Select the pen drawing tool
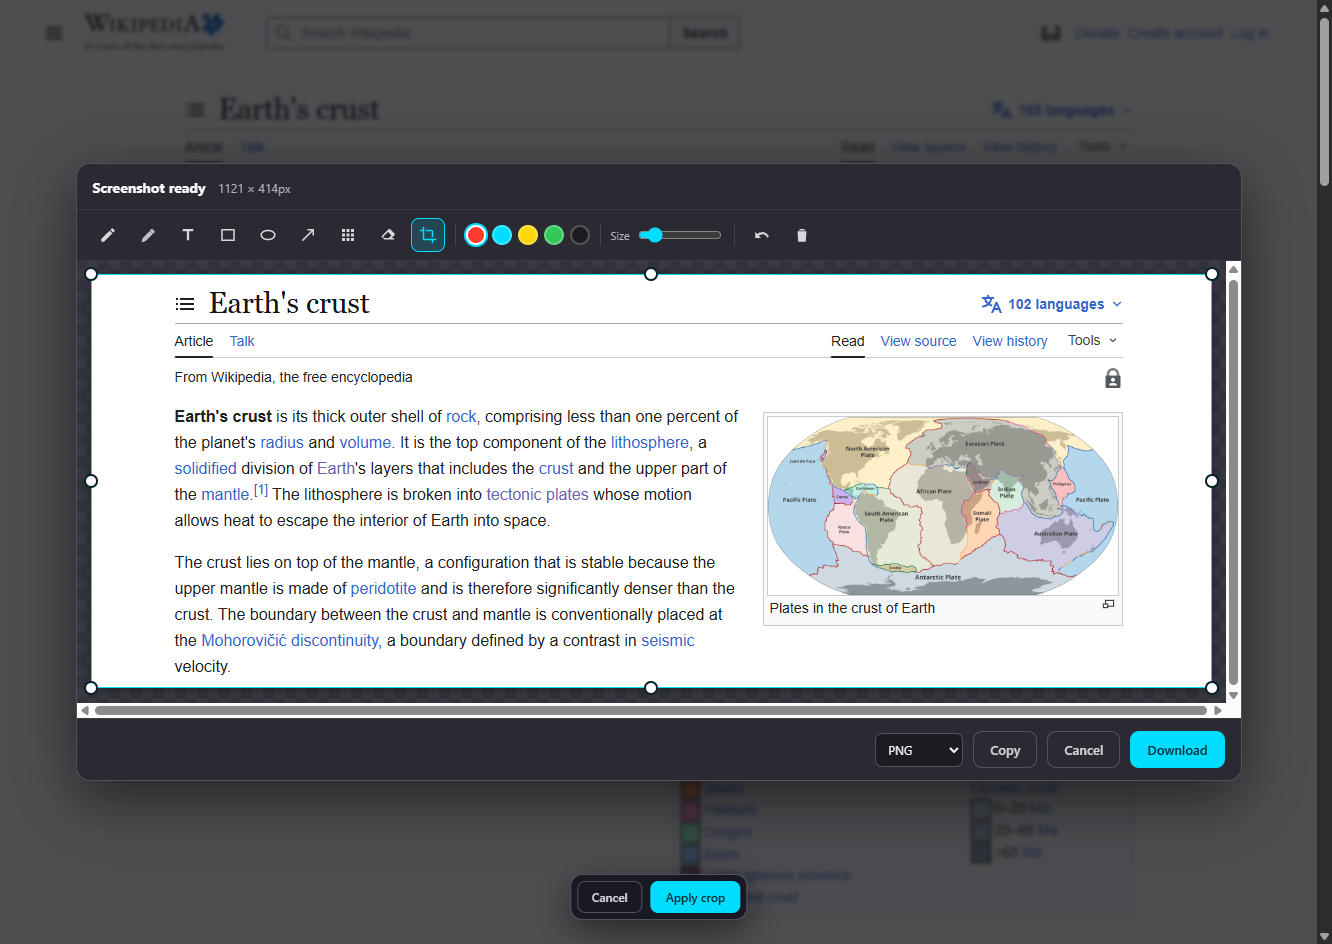This screenshot has width=1332, height=944. coord(108,235)
